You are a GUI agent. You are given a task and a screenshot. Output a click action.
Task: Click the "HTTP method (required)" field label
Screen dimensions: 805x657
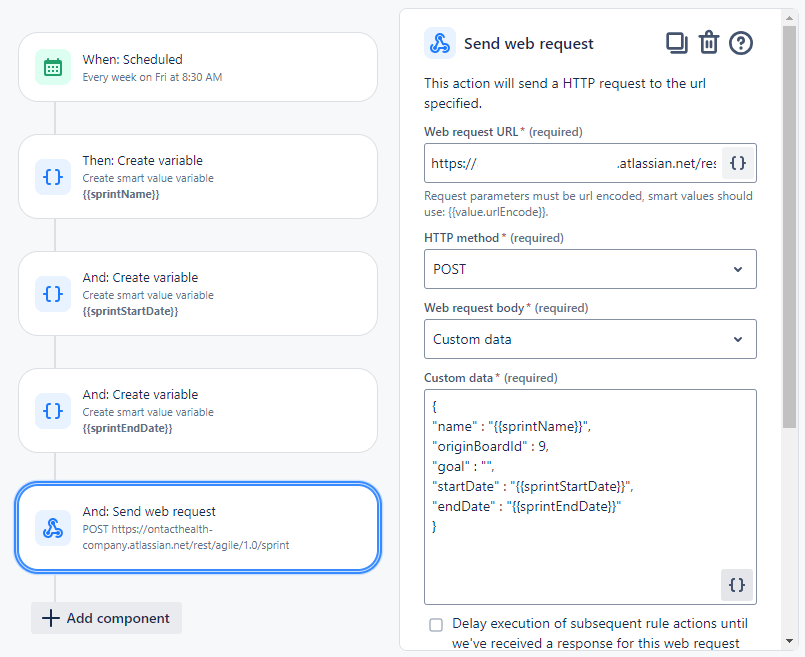coord(494,238)
